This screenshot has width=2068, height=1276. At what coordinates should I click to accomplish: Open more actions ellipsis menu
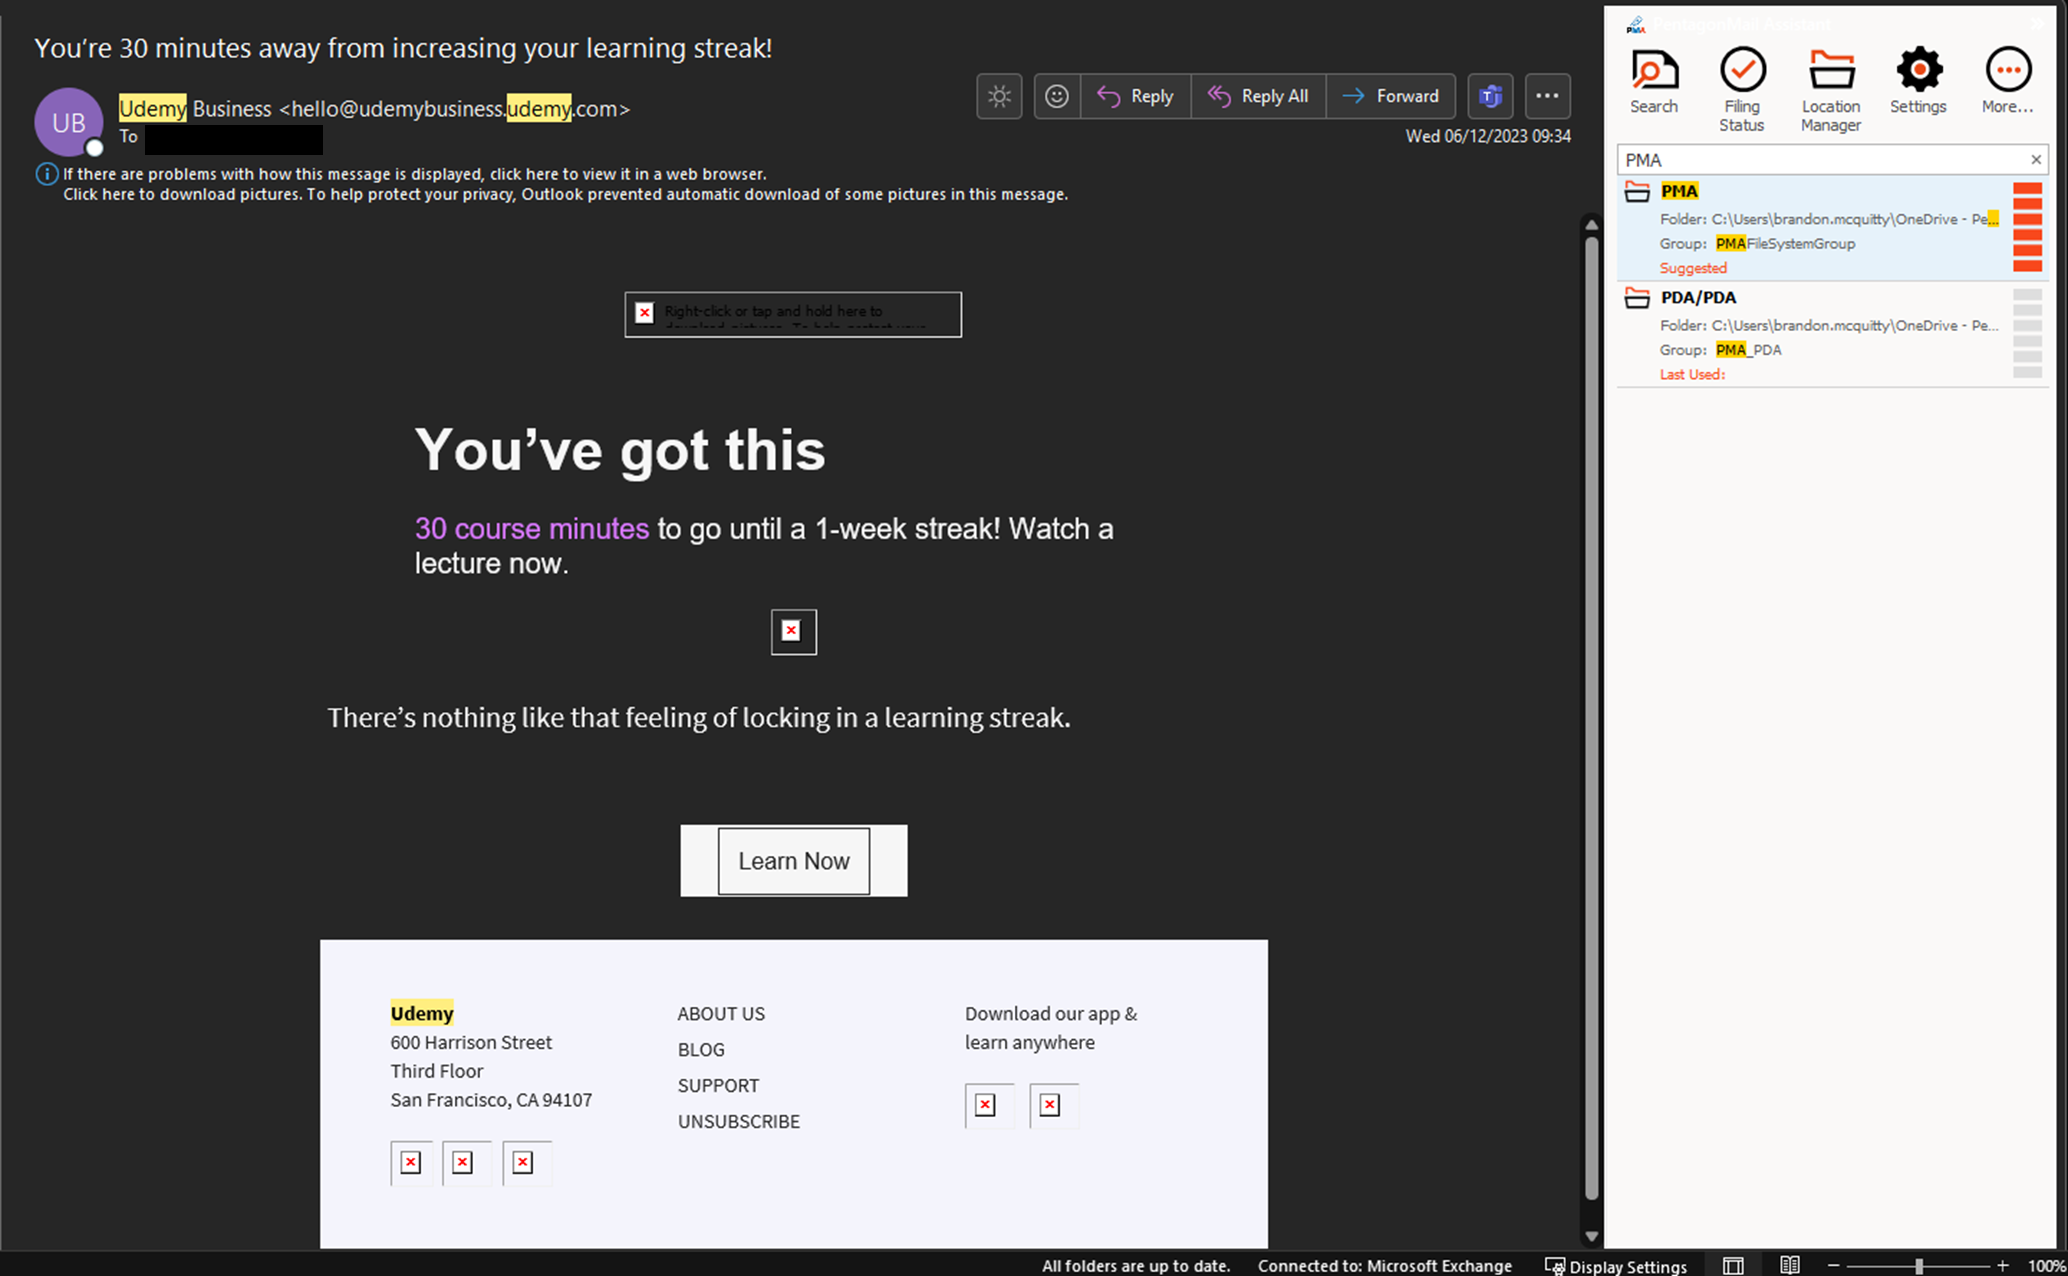[x=1546, y=96]
